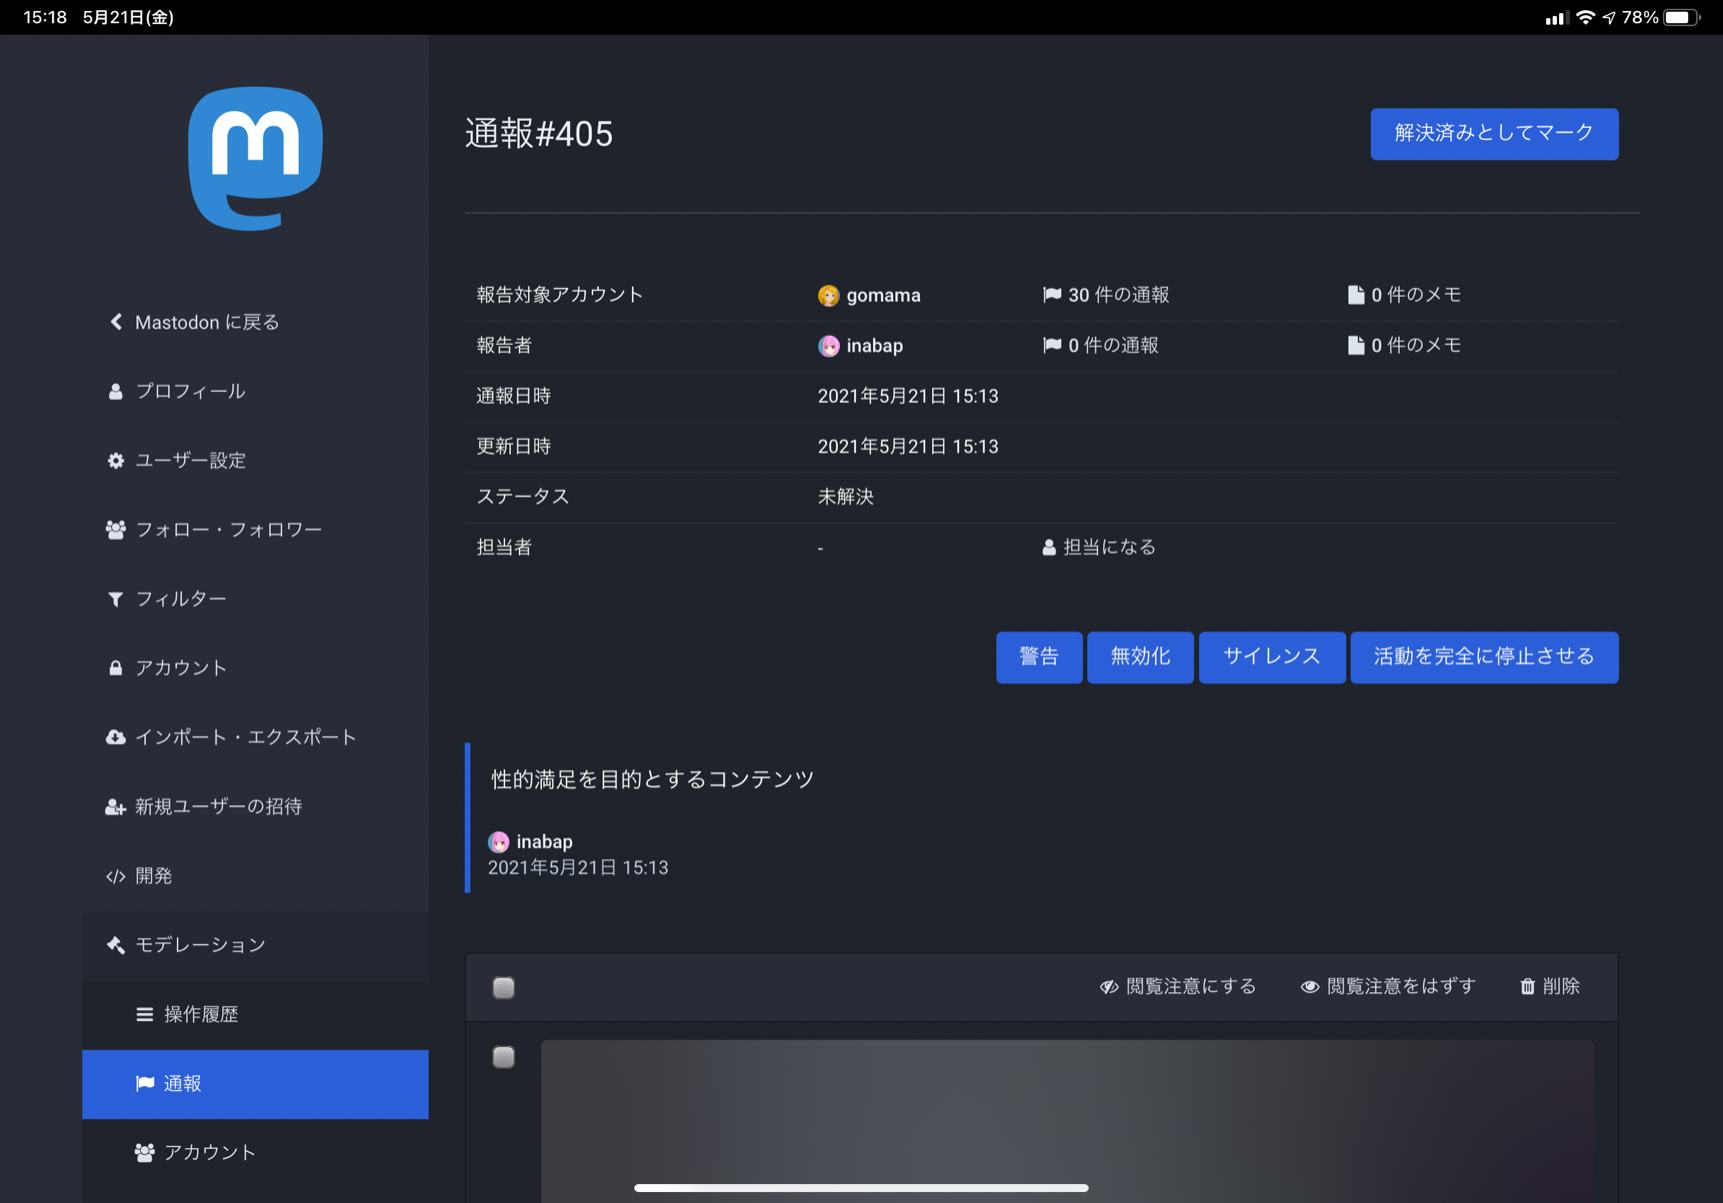Screen dimensions: 1723x1203
Task: Click 通報日時 value 2021年5月21日 15:13
Action: (x=908, y=396)
